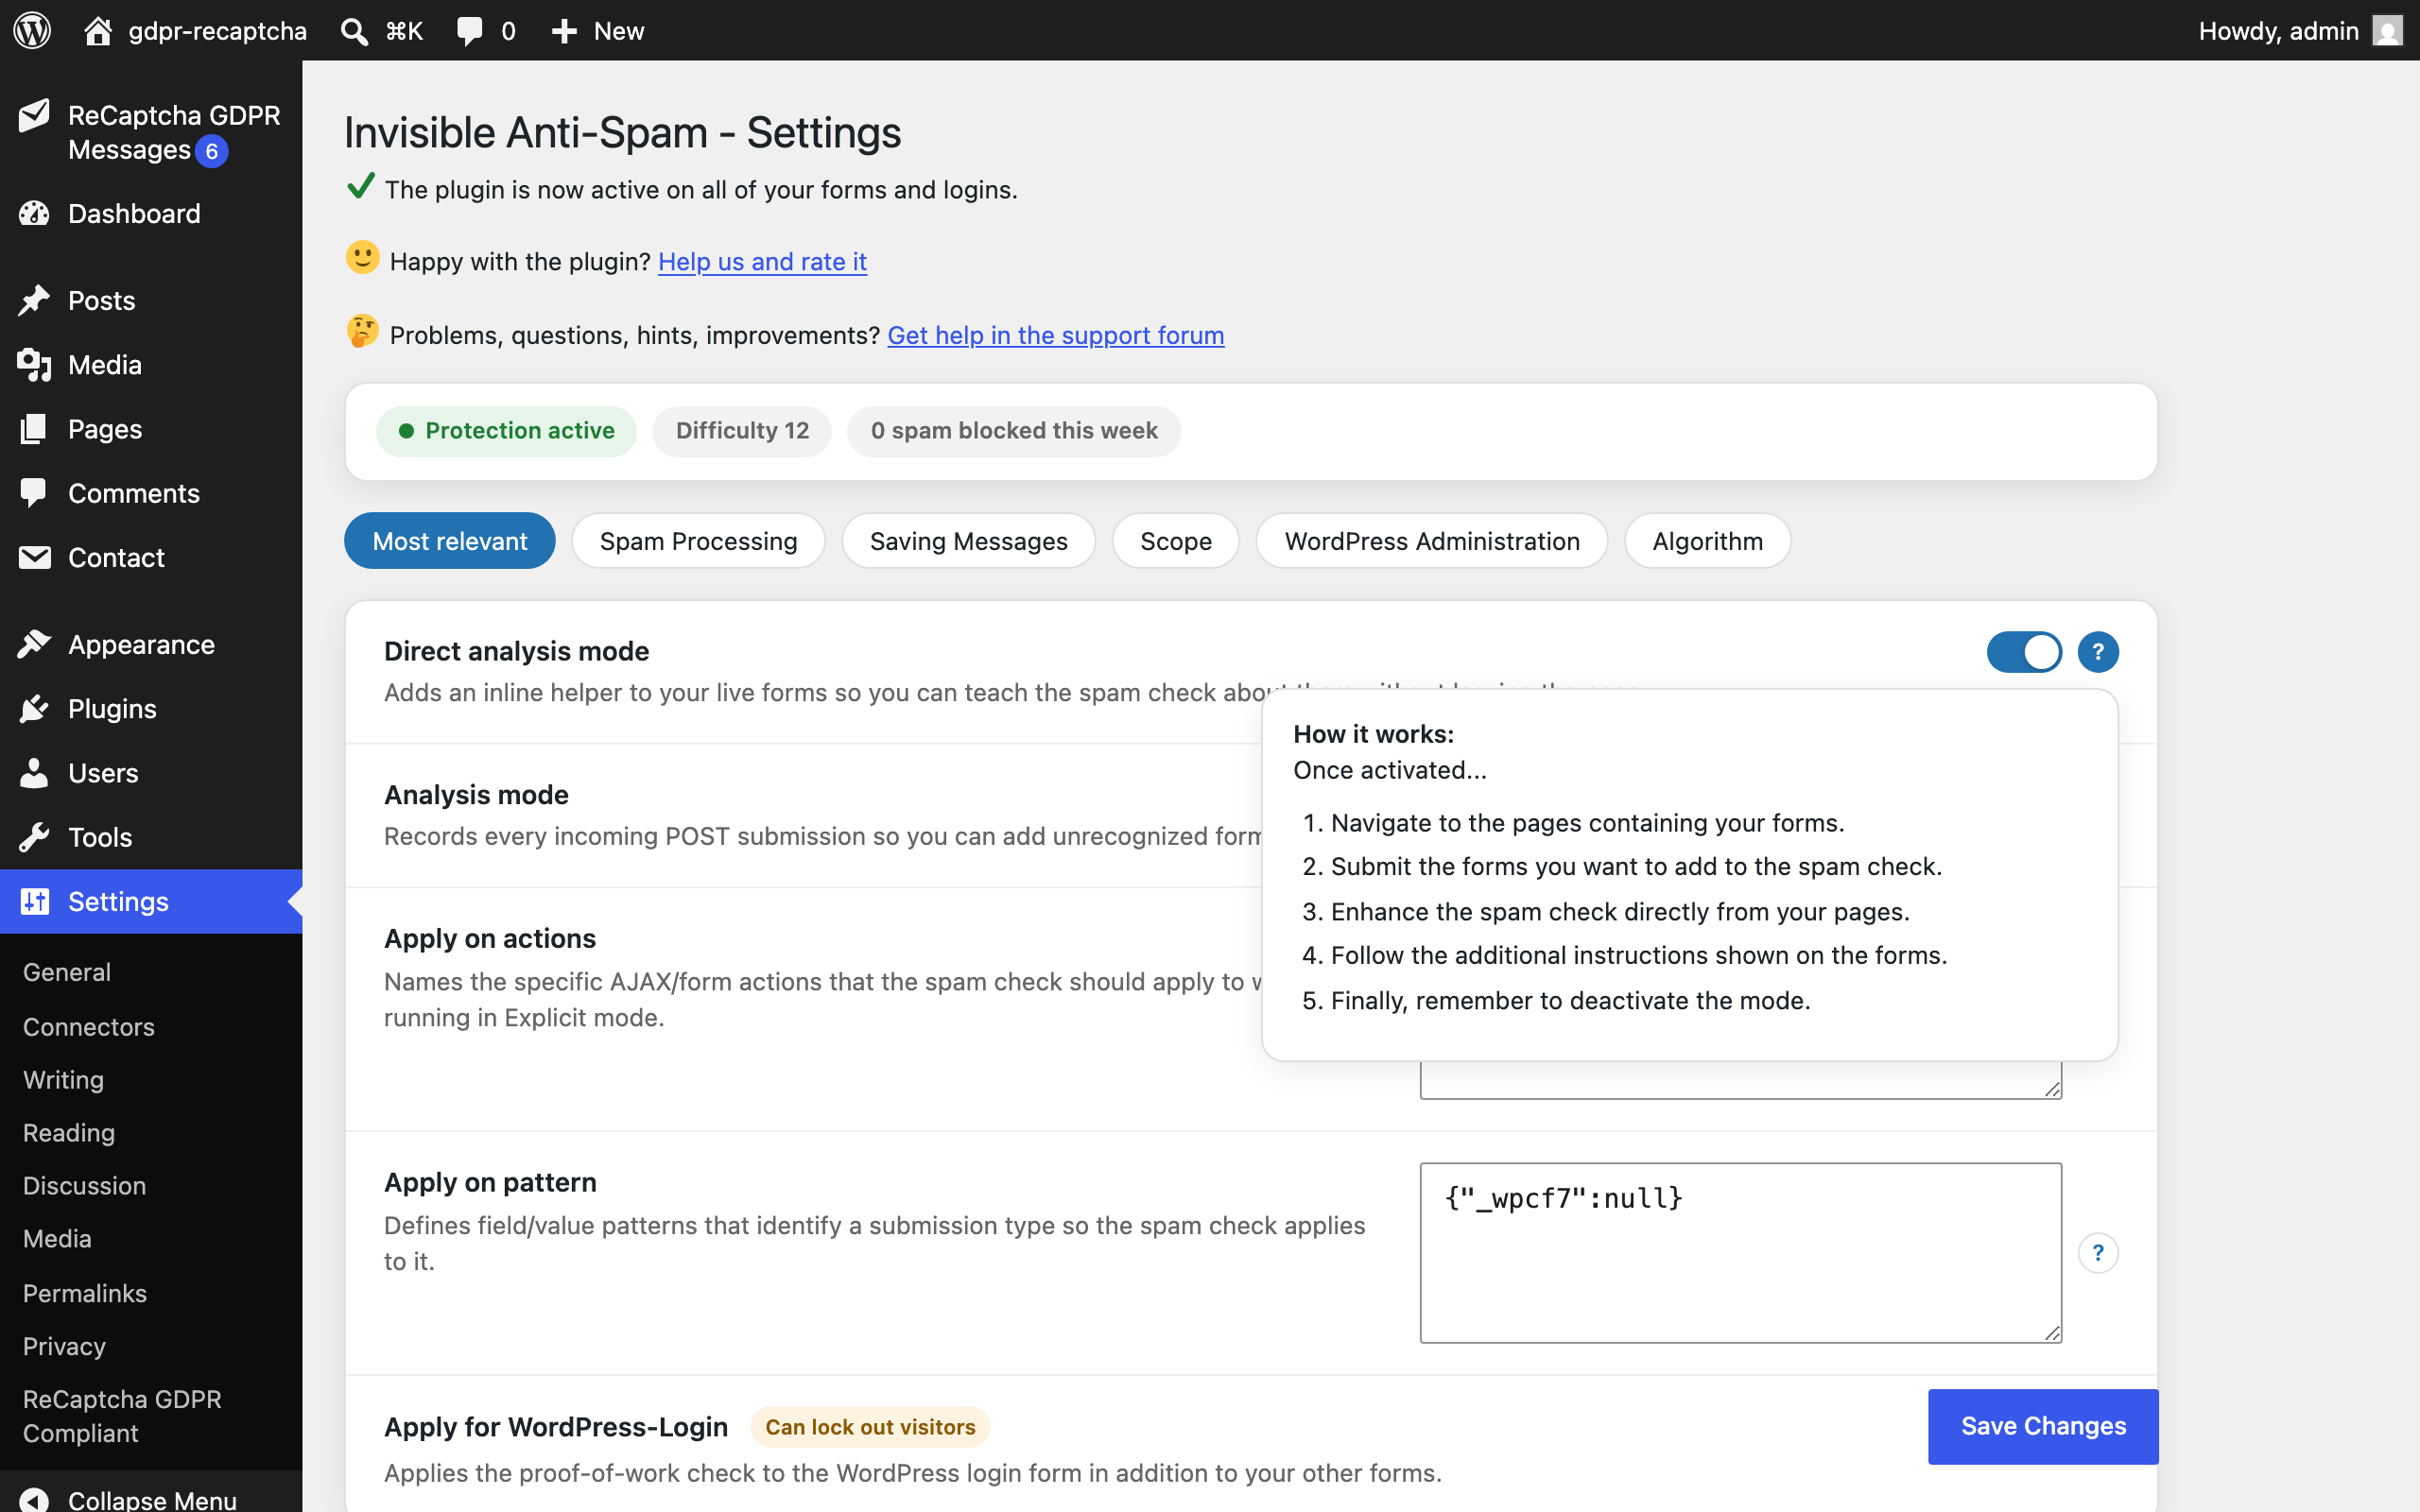Screen dimensions: 2420x1512
Task: Open the Media settings submenu item
Action: (57, 1239)
